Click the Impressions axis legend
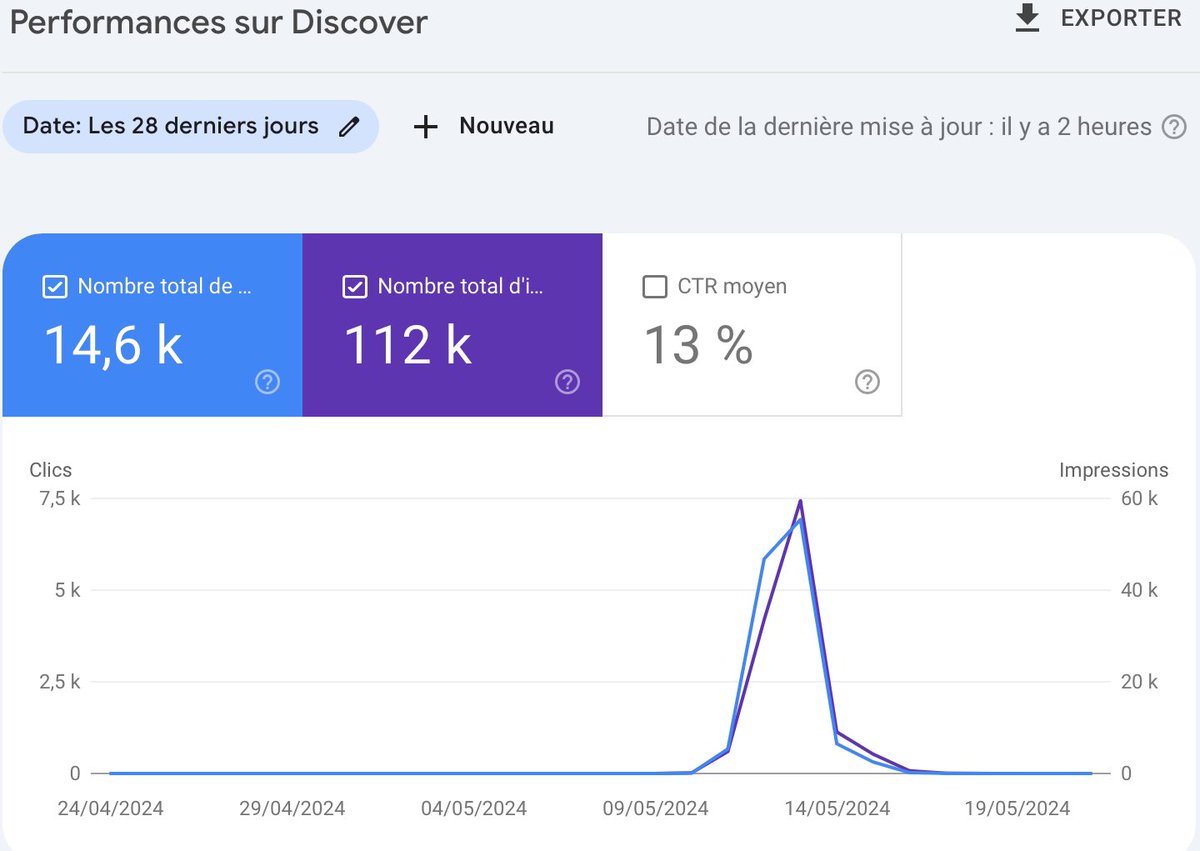The image size is (1200, 851). pos(1114,470)
